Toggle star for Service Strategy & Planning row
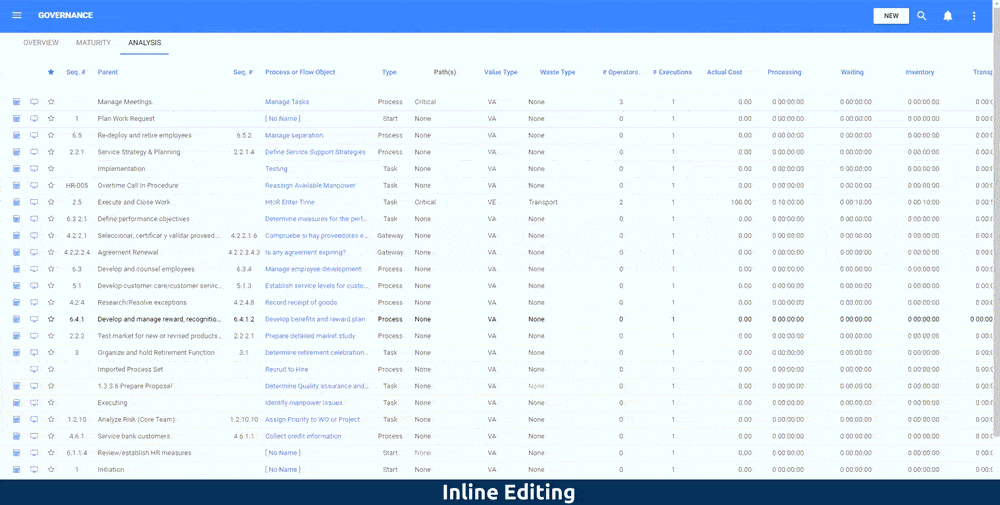This screenshot has height=505, width=1000. pyautogui.click(x=51, y=152)
